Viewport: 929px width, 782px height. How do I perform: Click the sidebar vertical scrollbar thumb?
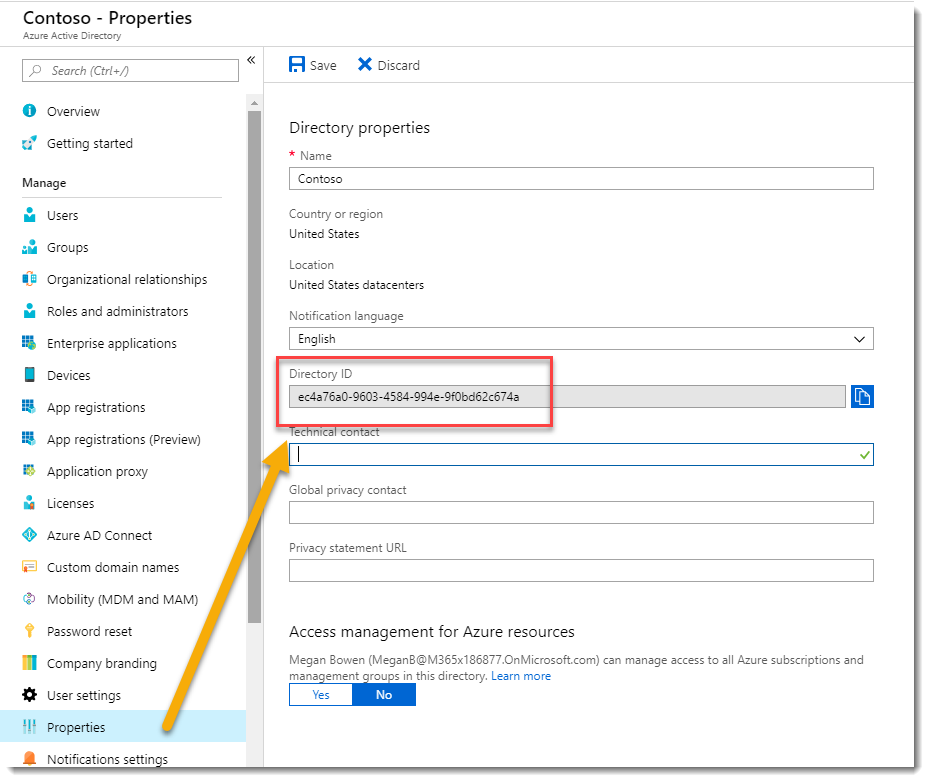tap(254, 367)
